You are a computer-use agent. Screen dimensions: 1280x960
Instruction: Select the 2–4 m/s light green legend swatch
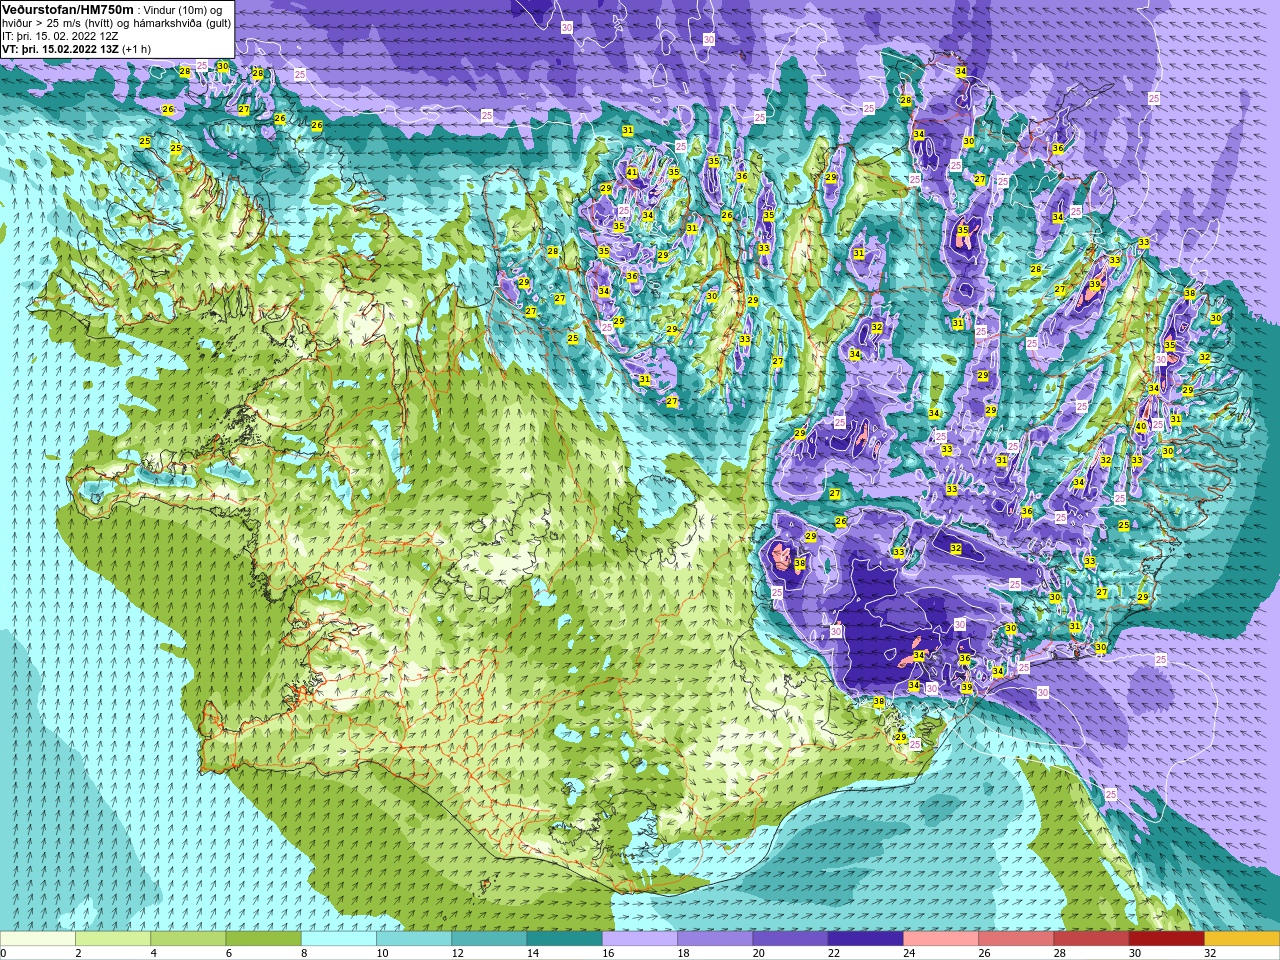113,939
